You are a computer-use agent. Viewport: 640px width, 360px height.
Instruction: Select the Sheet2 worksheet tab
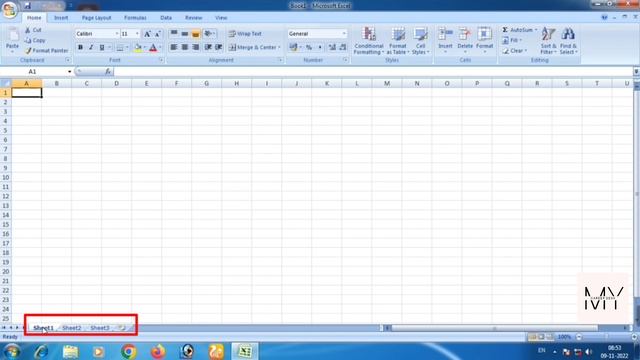pyautogui.click(x=72, y=328)
